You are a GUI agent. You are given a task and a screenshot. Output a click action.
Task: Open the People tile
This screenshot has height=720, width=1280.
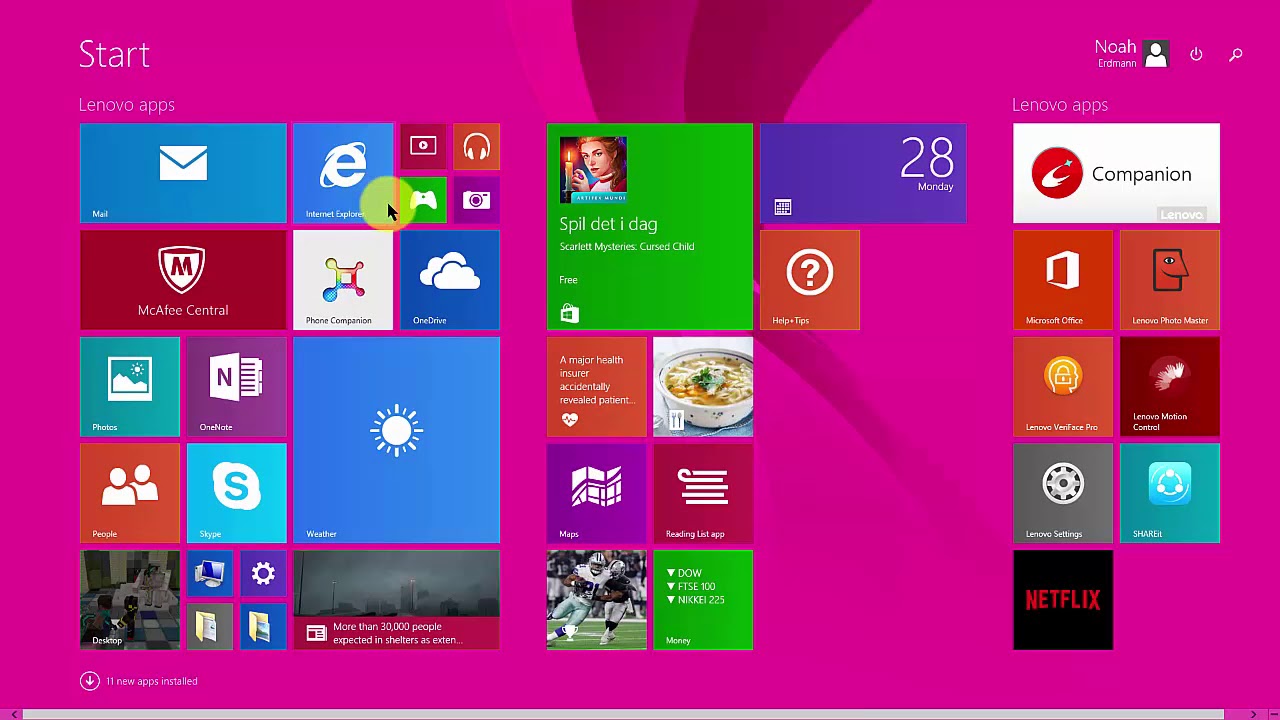pos(130,493)
